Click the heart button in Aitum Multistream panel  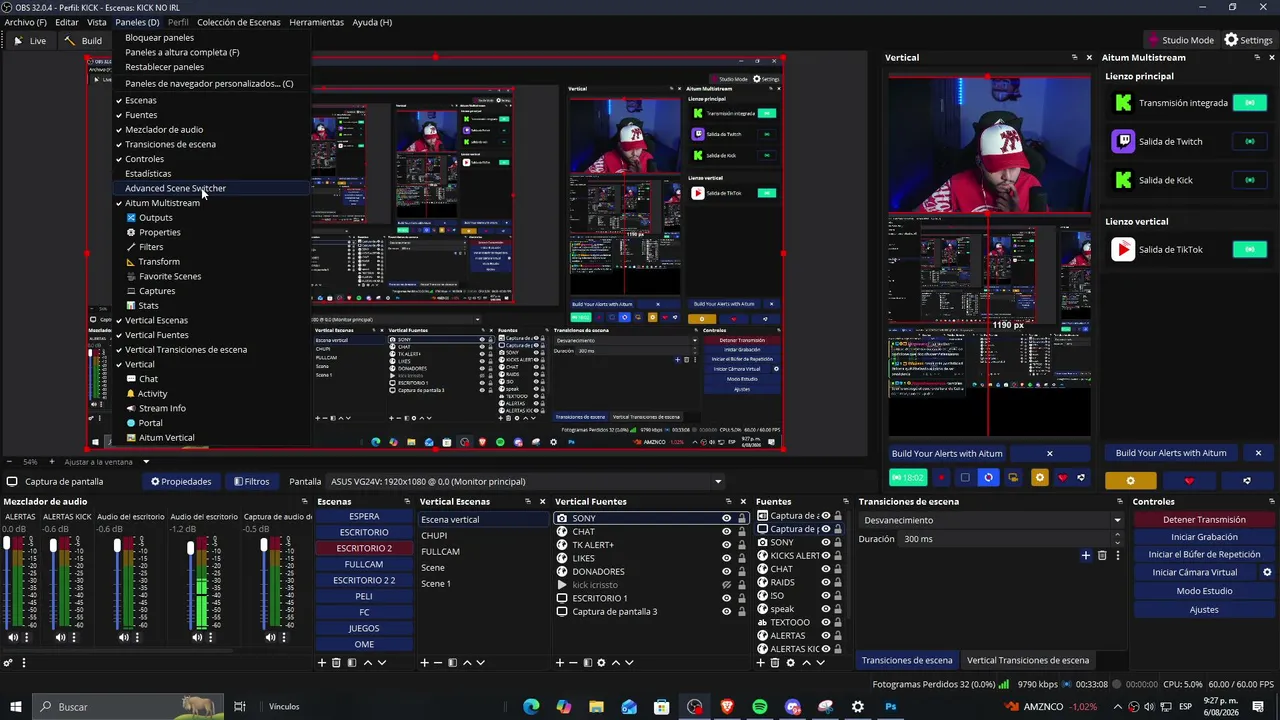coord(1188,481)
